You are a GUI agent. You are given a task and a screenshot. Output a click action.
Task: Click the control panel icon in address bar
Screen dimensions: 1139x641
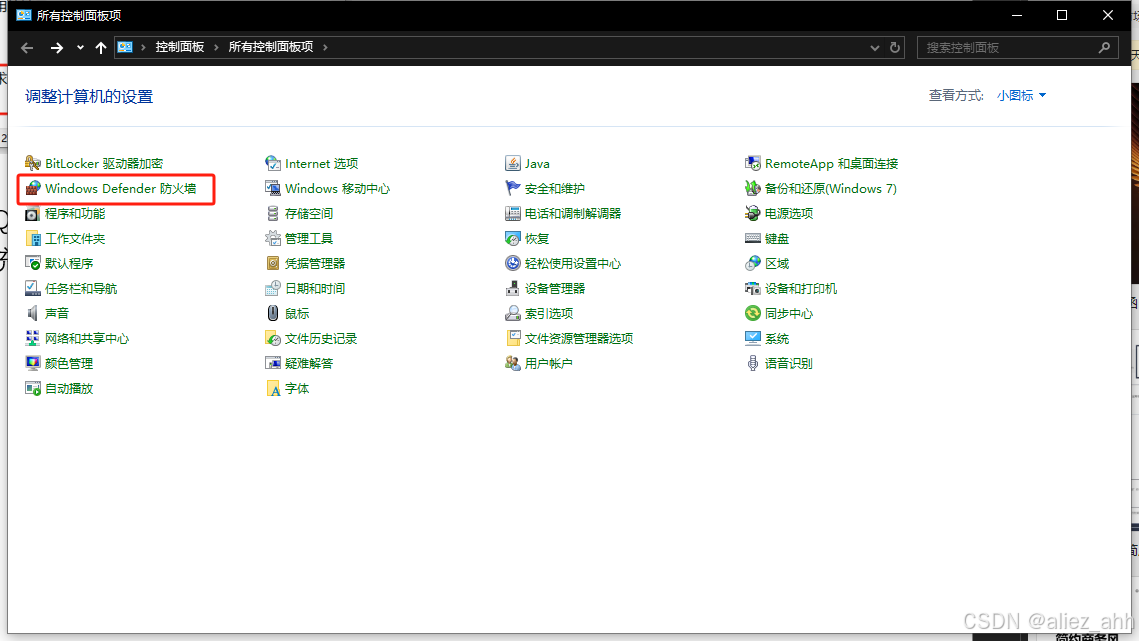click(x=125, y=47)
